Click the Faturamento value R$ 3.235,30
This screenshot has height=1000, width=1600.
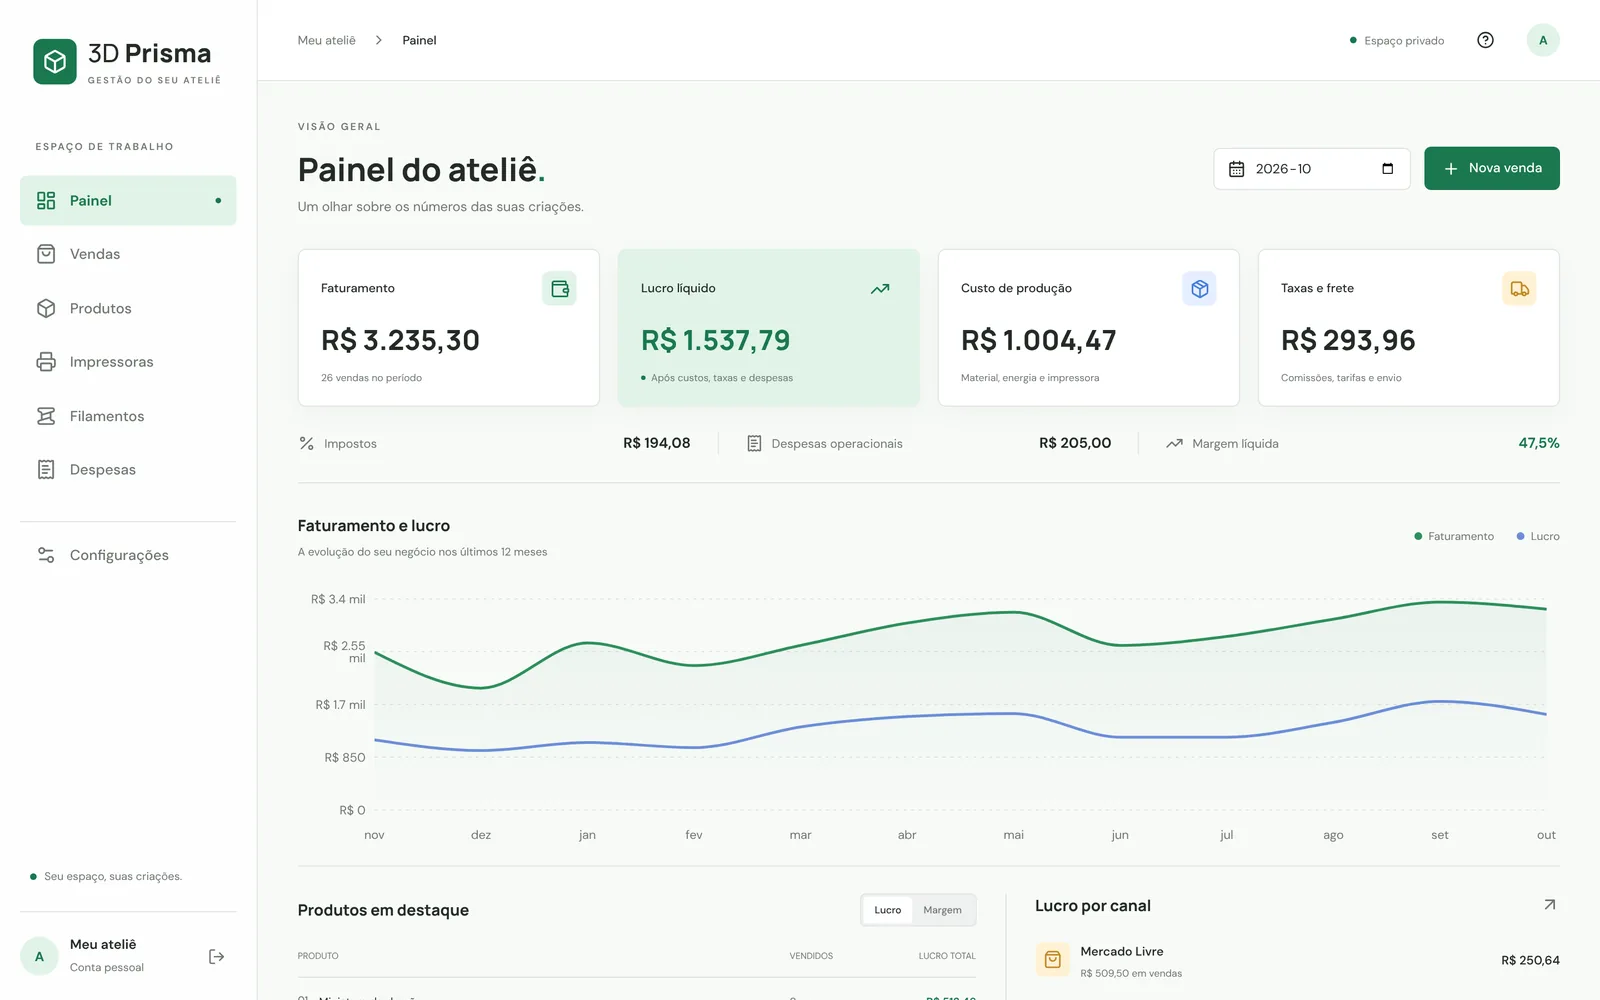(x=400, y=341)
